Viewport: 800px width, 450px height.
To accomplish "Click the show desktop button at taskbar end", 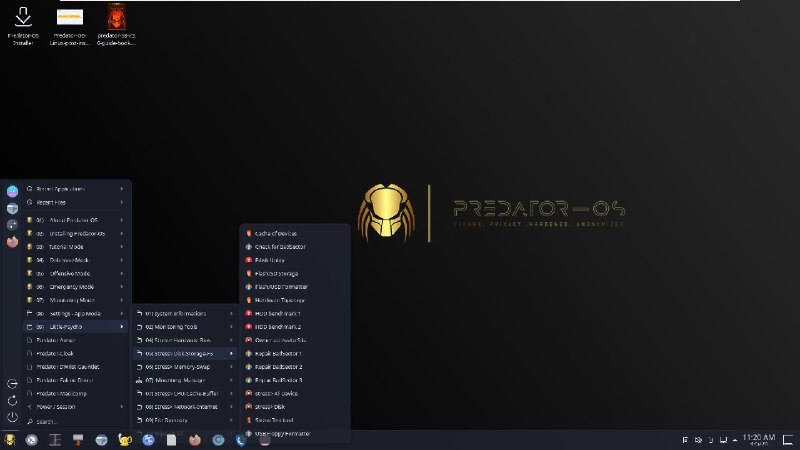I will (788, 440).
